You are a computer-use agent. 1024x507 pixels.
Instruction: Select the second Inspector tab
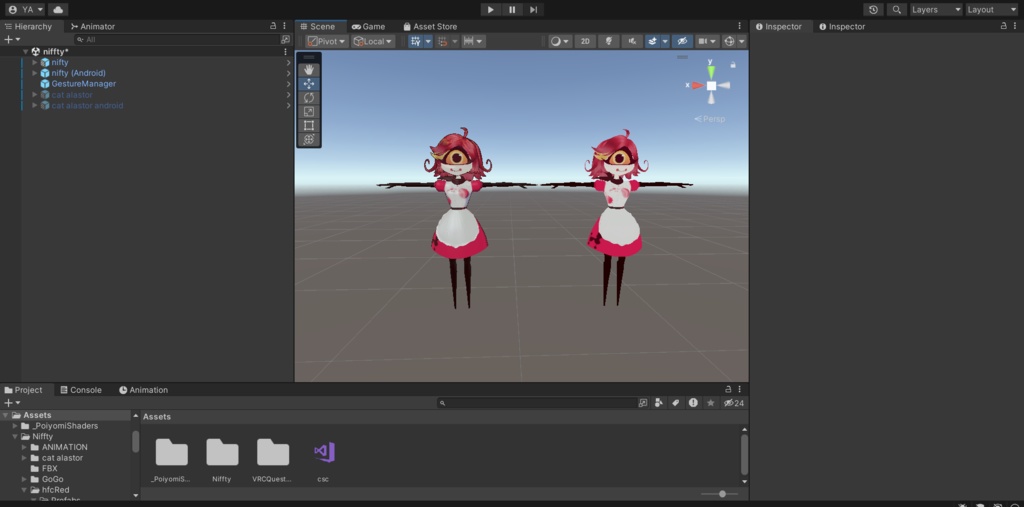point(842,26)
